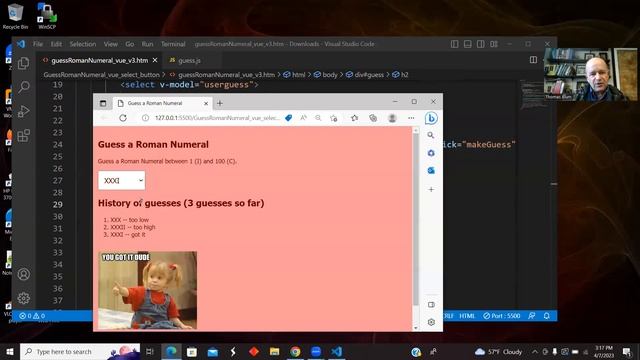The width and height of the screenshot is (640, 360).
Task: Open the VS Code Search icon
Action: coord(24,87)
